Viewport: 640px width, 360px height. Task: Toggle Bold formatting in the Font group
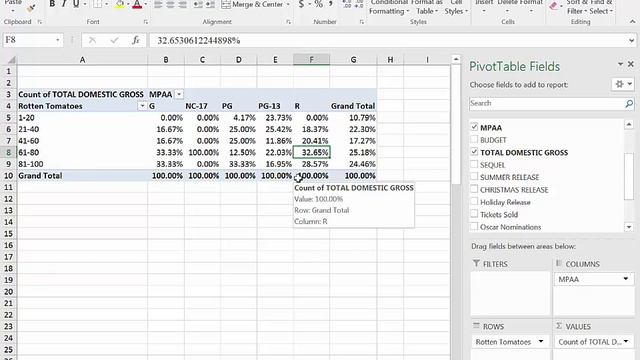pyautogui.click(x=52, y=4)
